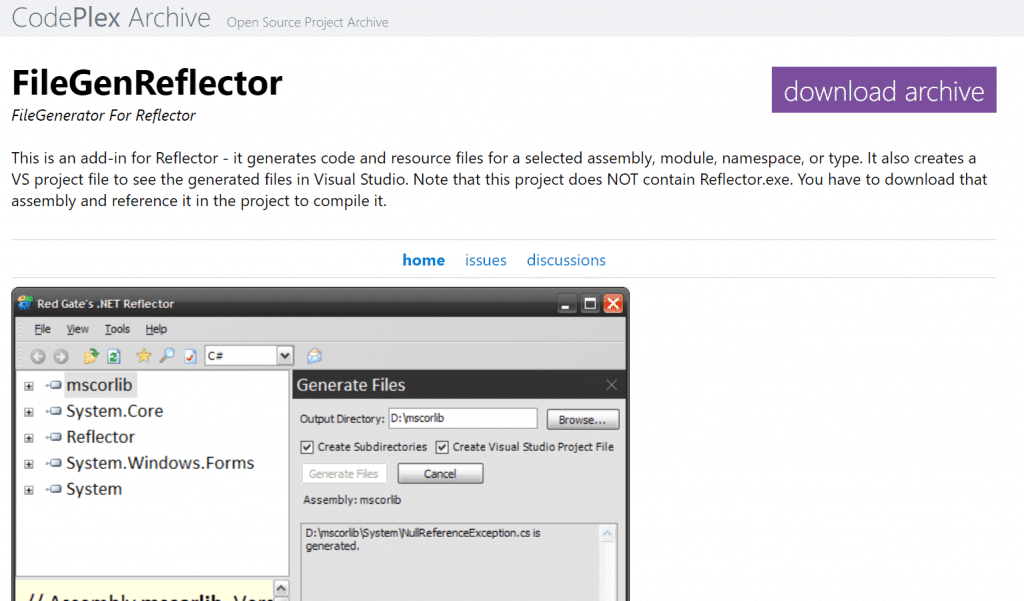Select the mscorlib tree item
This screenshot has height=601, width=1024.
click(99, 385)
